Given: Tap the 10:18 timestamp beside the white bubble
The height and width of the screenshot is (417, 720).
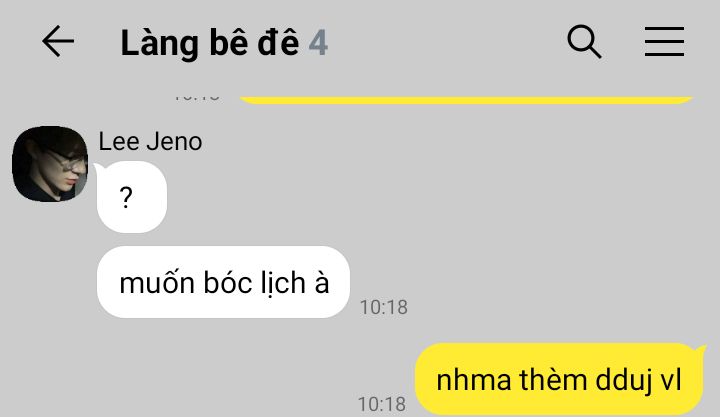Looking at the screenshot, I should (x=383, y=307).
